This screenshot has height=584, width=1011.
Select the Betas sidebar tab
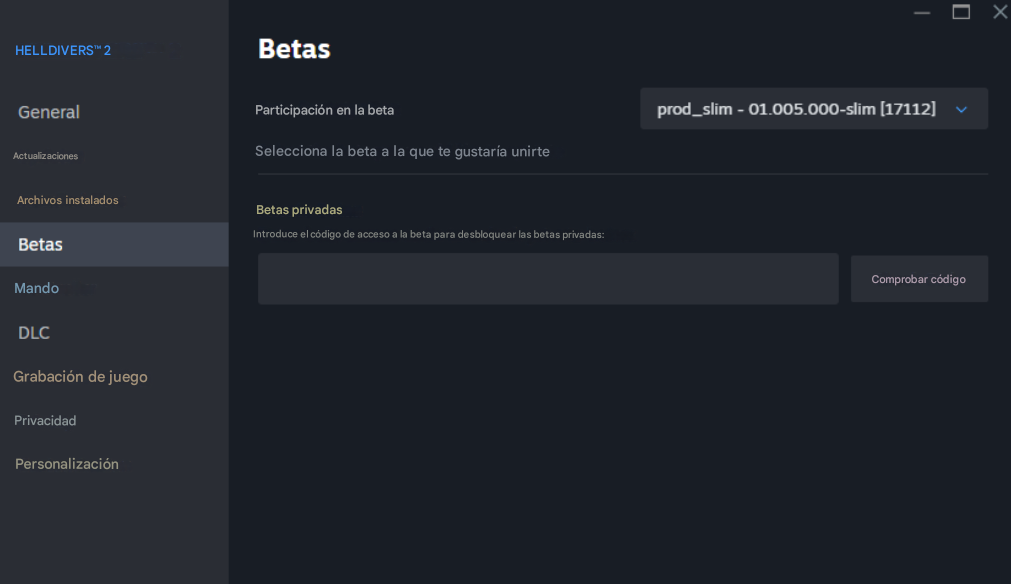point(41,244)
